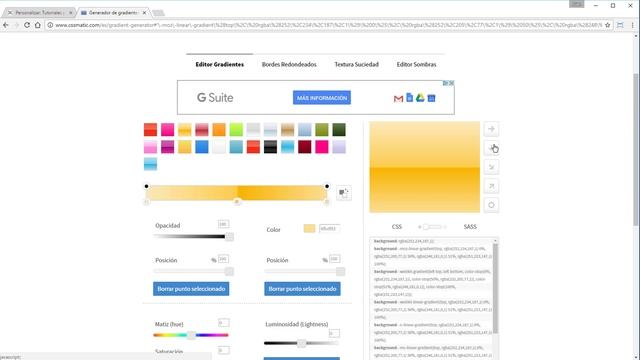Click MÁS INFORMACIÓN ad button
Viewport: 640px width, 360px height.
click(x=322, y=98)
